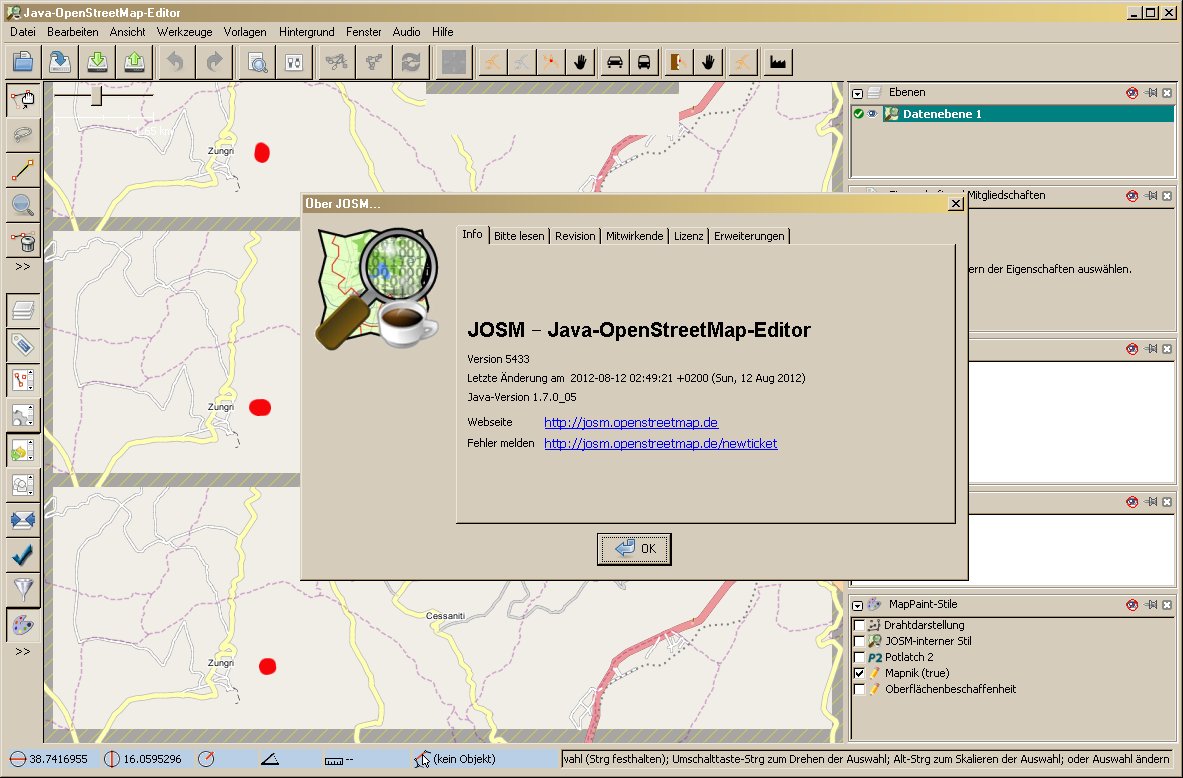Click the upload changes toolbar icon
This screenshot has width=1183, height=778.
pos(133,62)
